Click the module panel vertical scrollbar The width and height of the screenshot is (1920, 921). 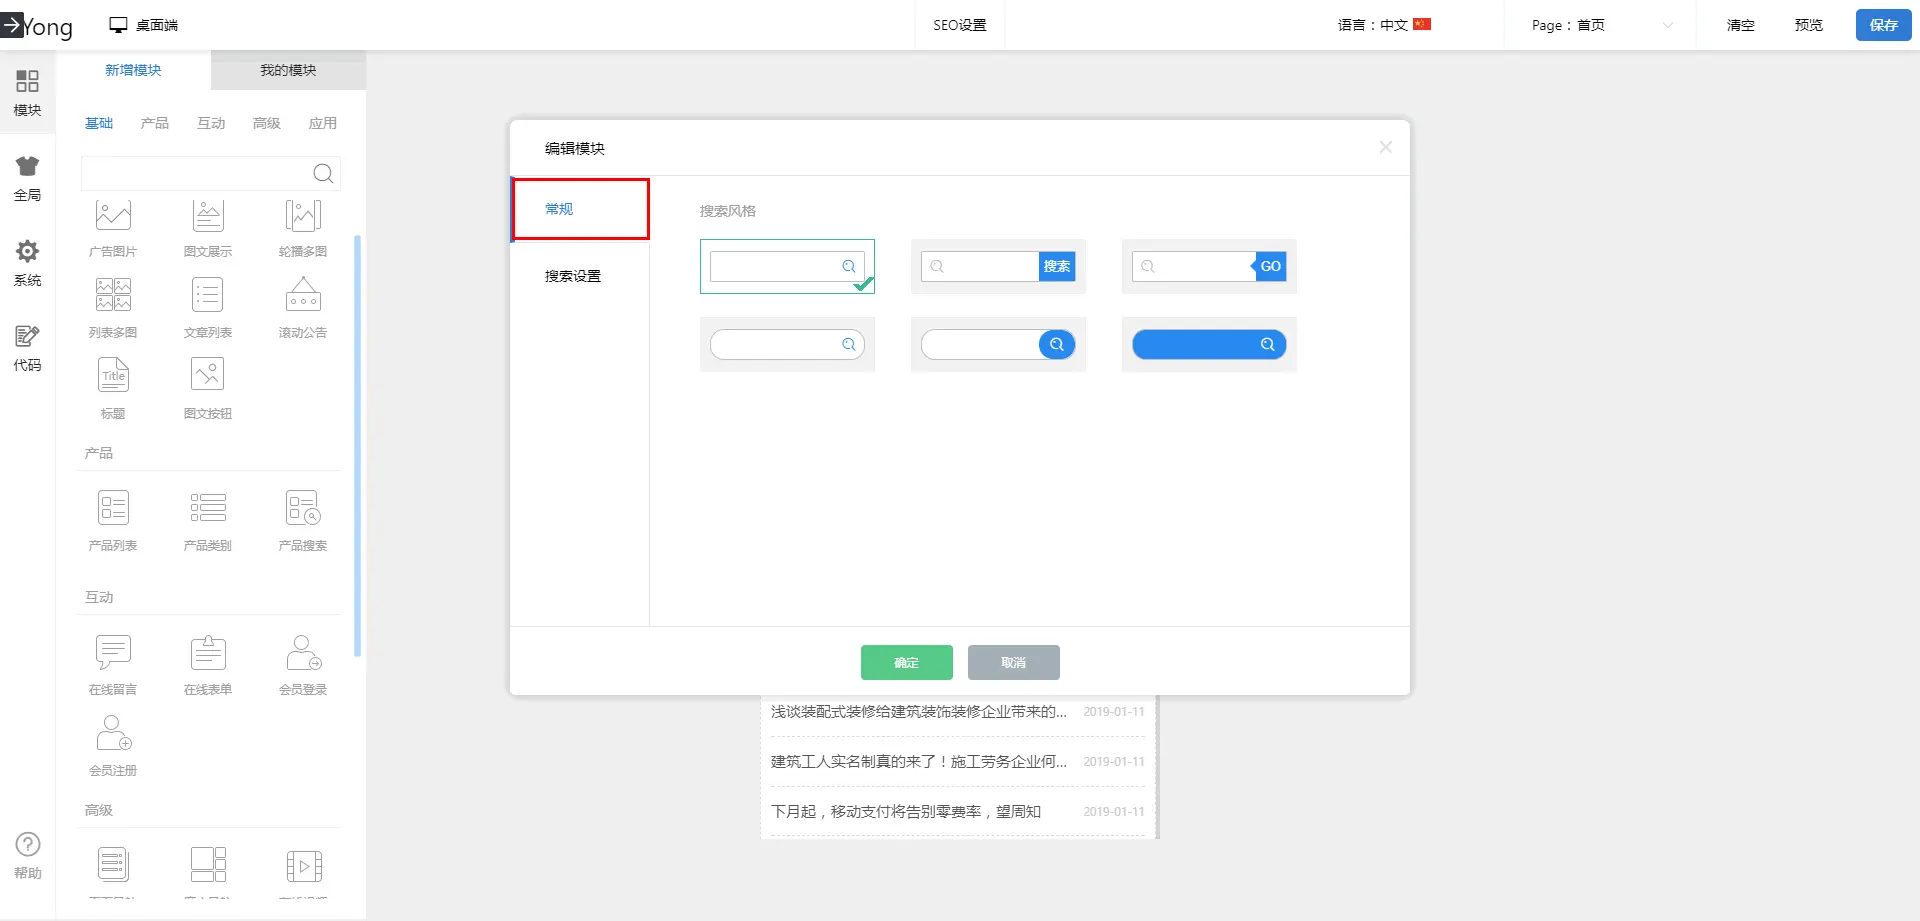(358, 445)
